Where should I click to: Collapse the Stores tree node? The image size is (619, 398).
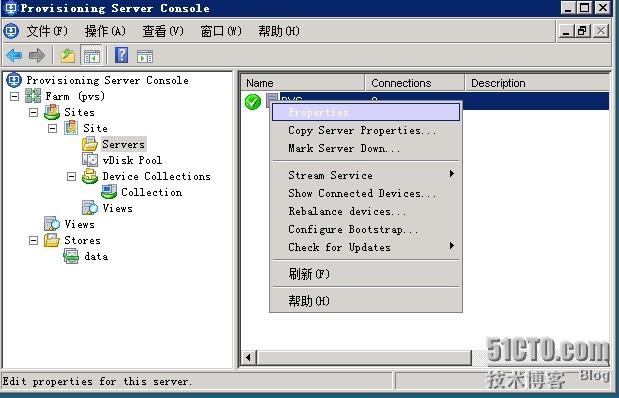tap(34, 240)
